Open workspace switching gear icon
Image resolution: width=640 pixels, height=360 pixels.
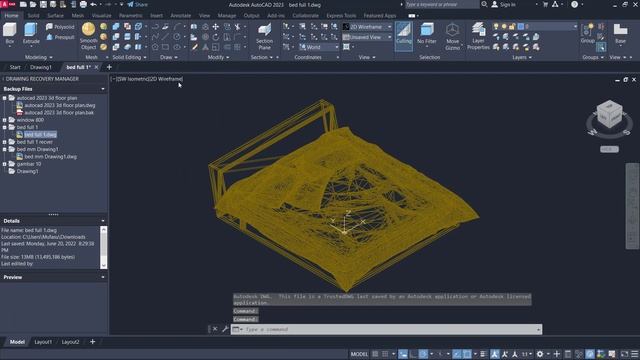coord(540,354)
